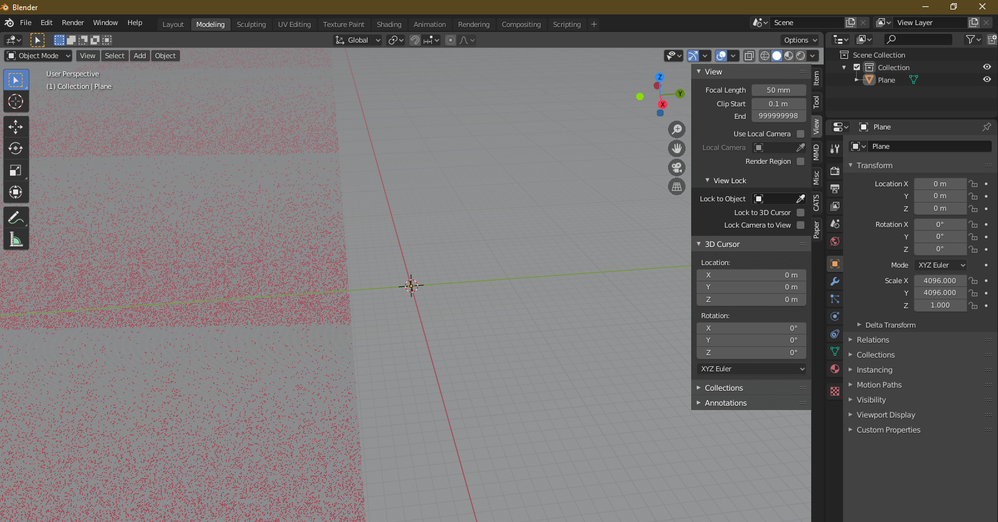Screen dimensions: 998x522
Task: Switch to rendered viewport shading
Action: coord(801,56)
